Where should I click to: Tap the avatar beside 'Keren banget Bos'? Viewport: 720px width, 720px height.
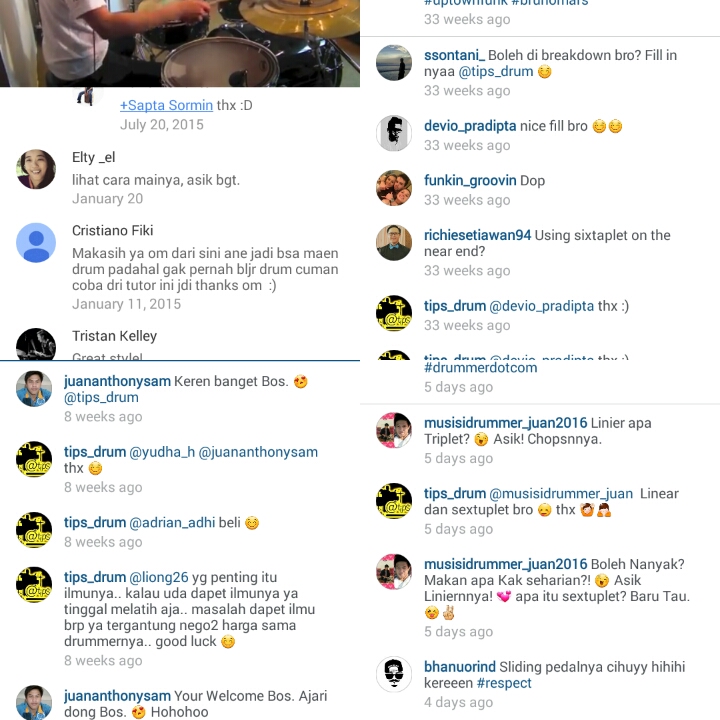(34, 388)
